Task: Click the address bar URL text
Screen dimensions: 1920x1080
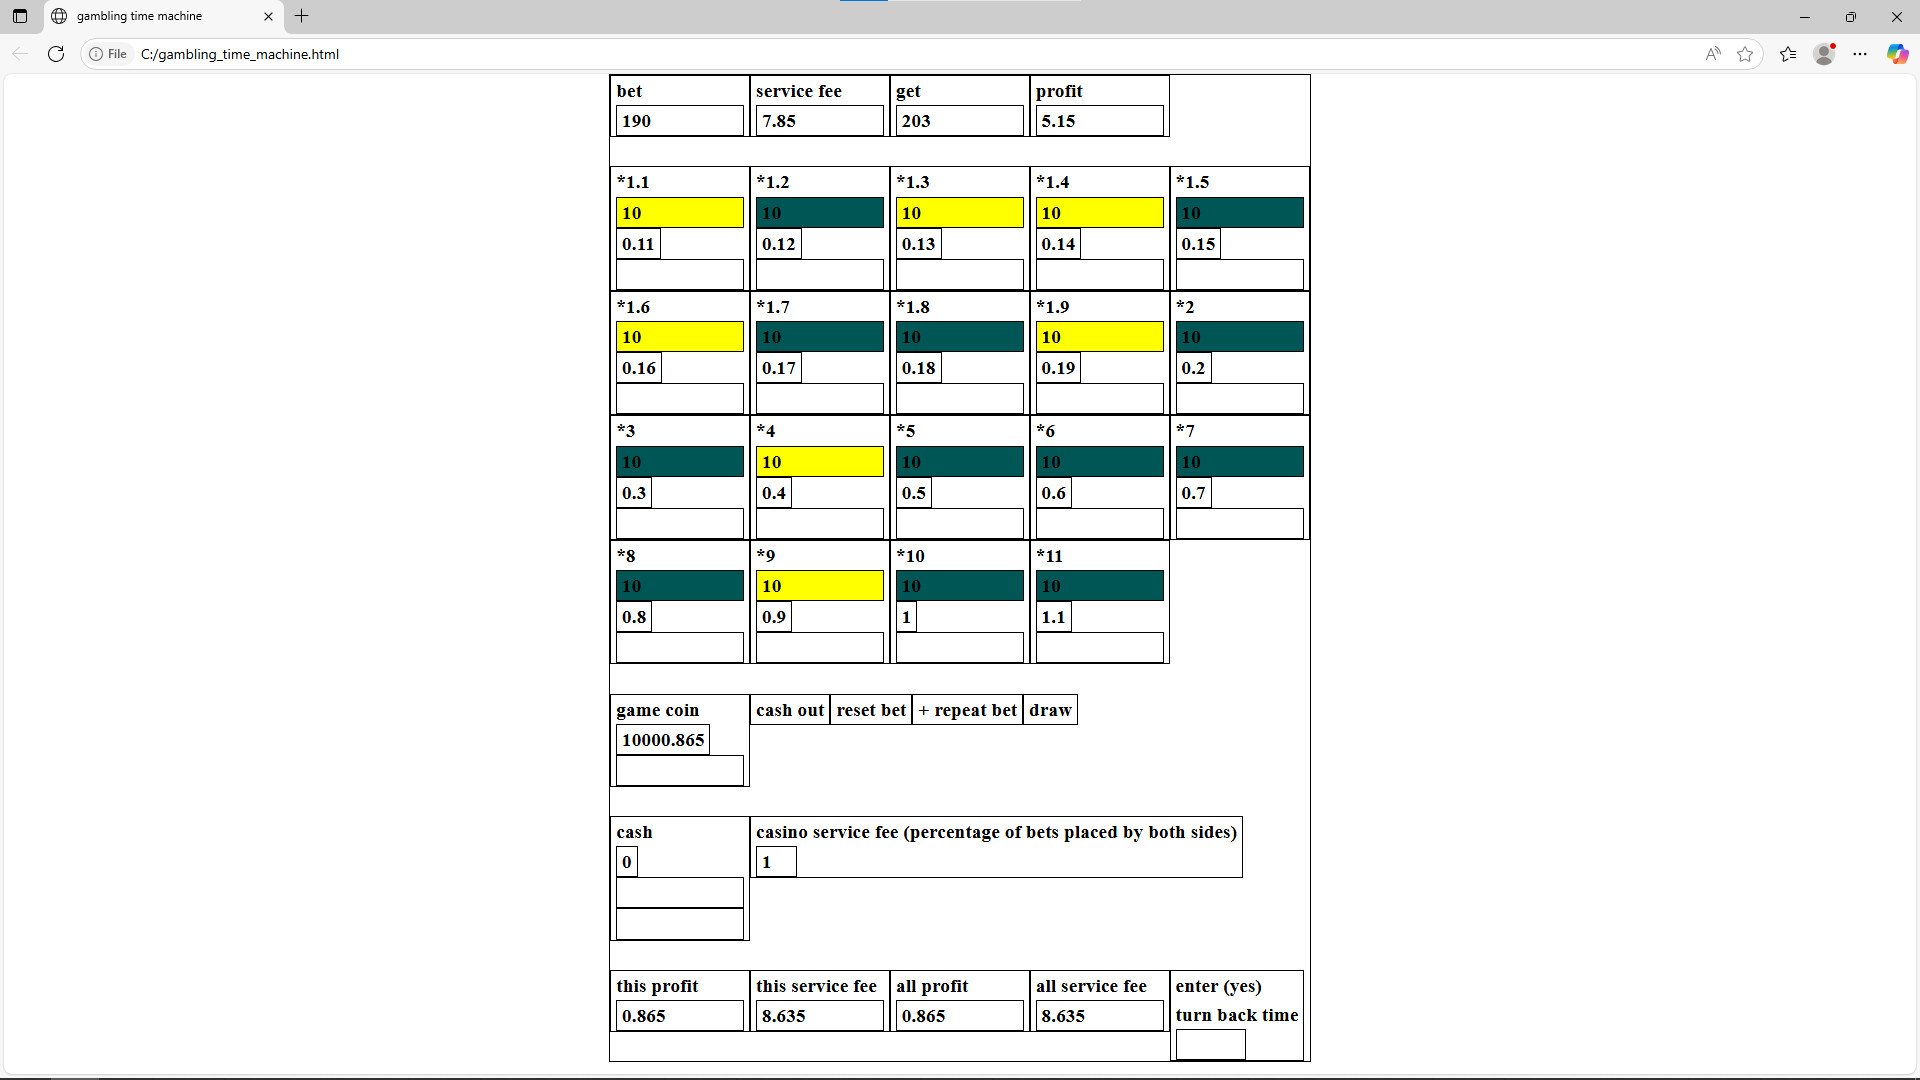Action: coord(240,54)
